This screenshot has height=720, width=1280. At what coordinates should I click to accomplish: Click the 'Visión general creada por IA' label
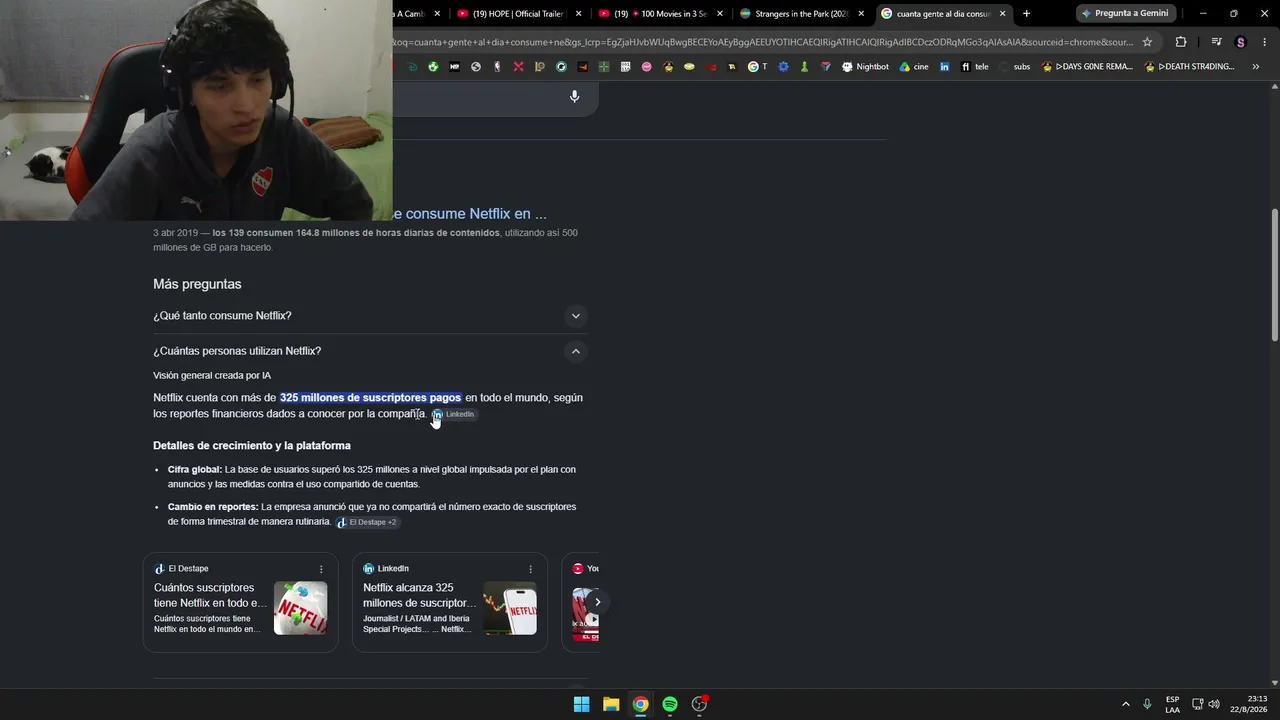click(212, 376)
